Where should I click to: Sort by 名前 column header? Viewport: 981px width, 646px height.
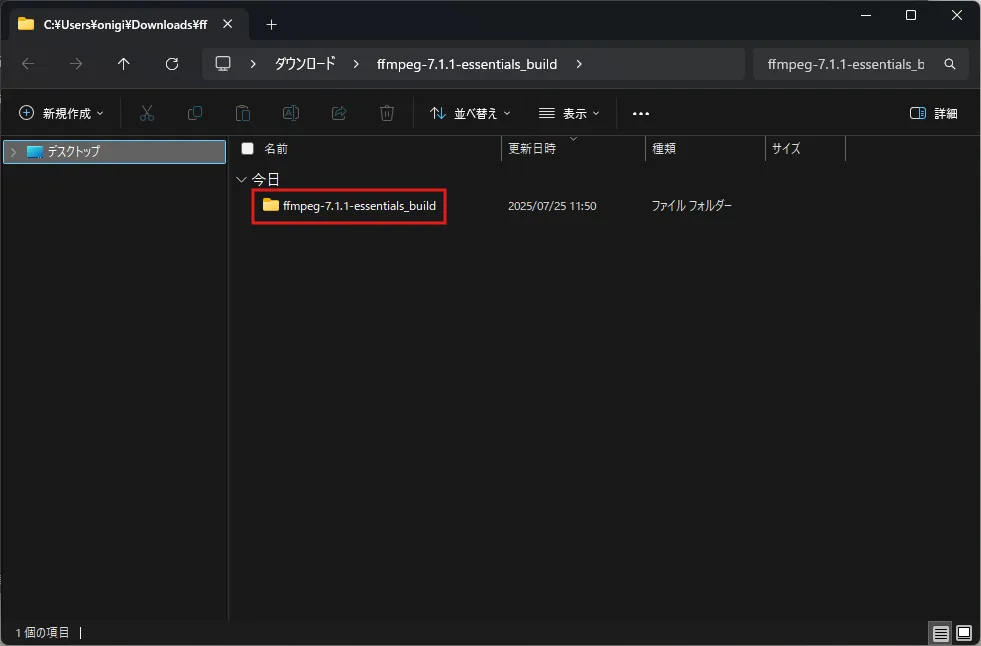276,148
